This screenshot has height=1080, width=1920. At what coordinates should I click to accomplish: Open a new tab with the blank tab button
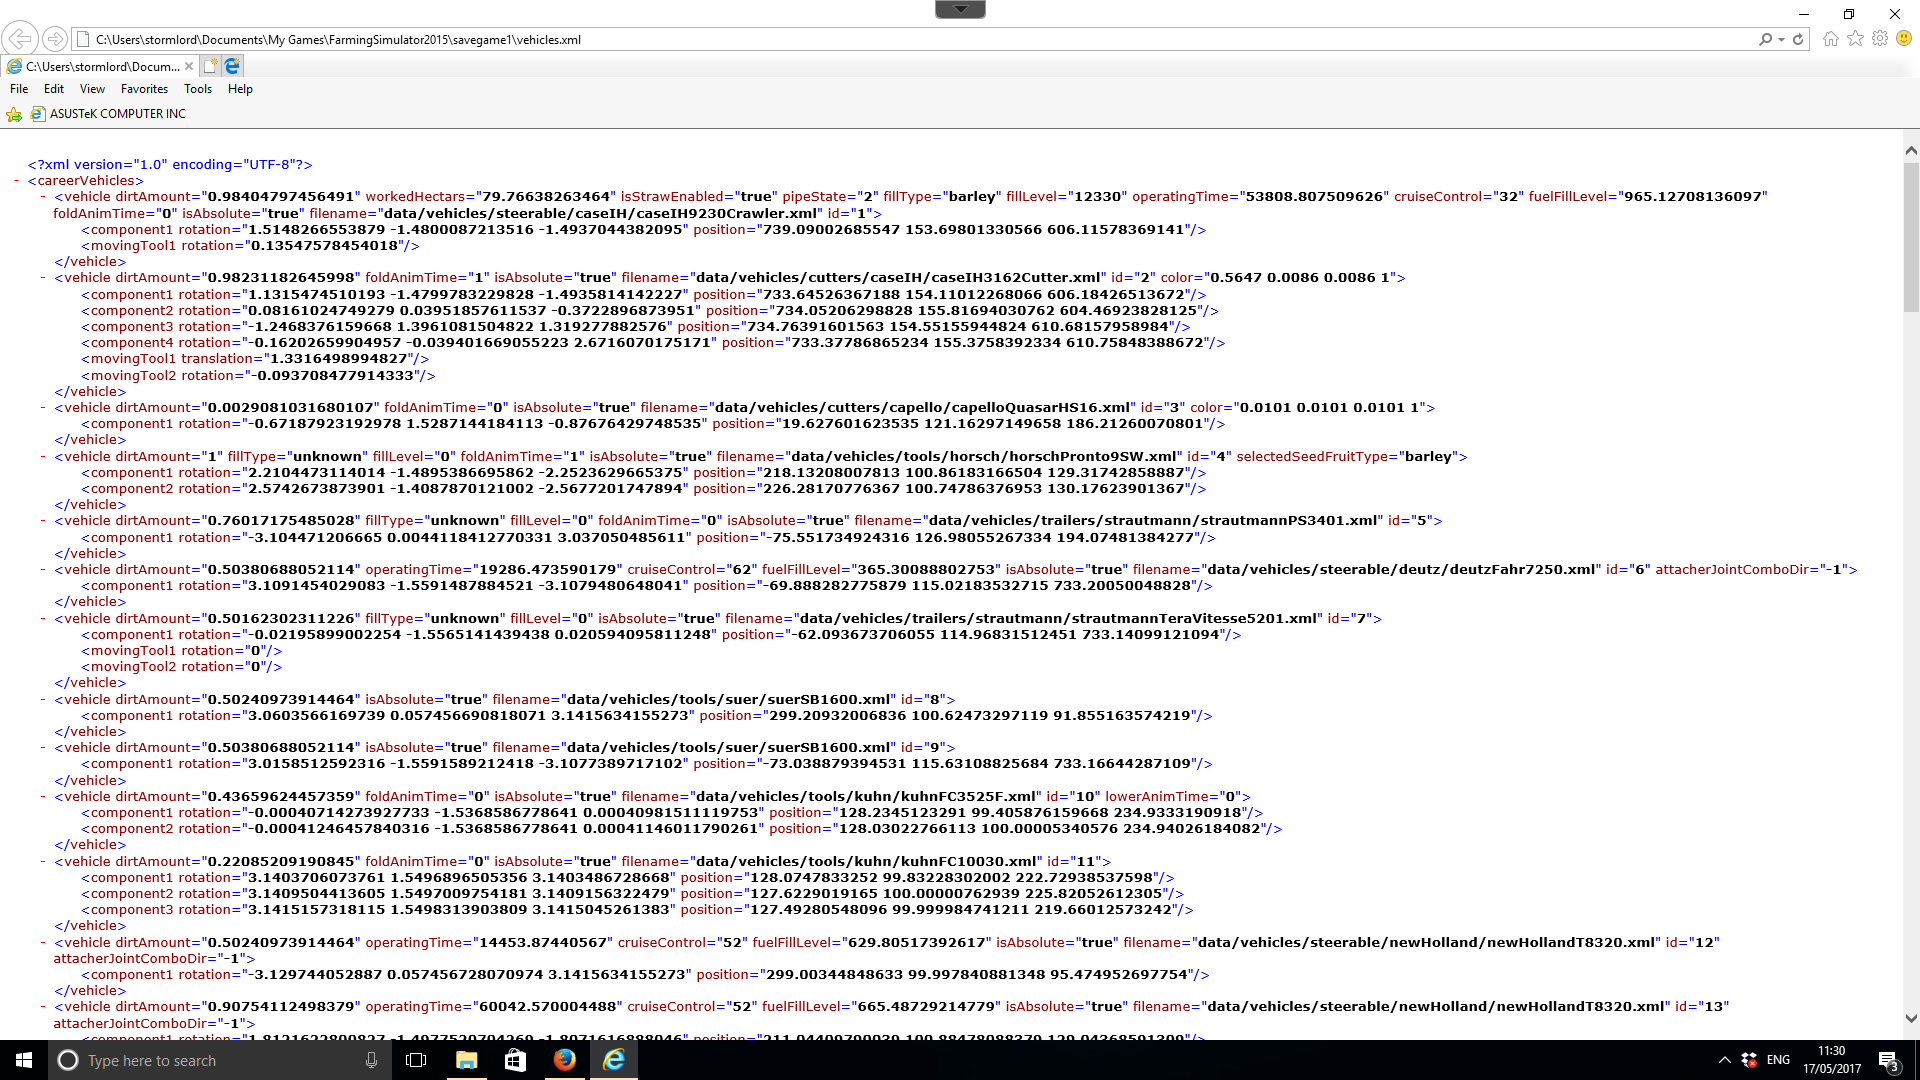[x=210, y=66]
